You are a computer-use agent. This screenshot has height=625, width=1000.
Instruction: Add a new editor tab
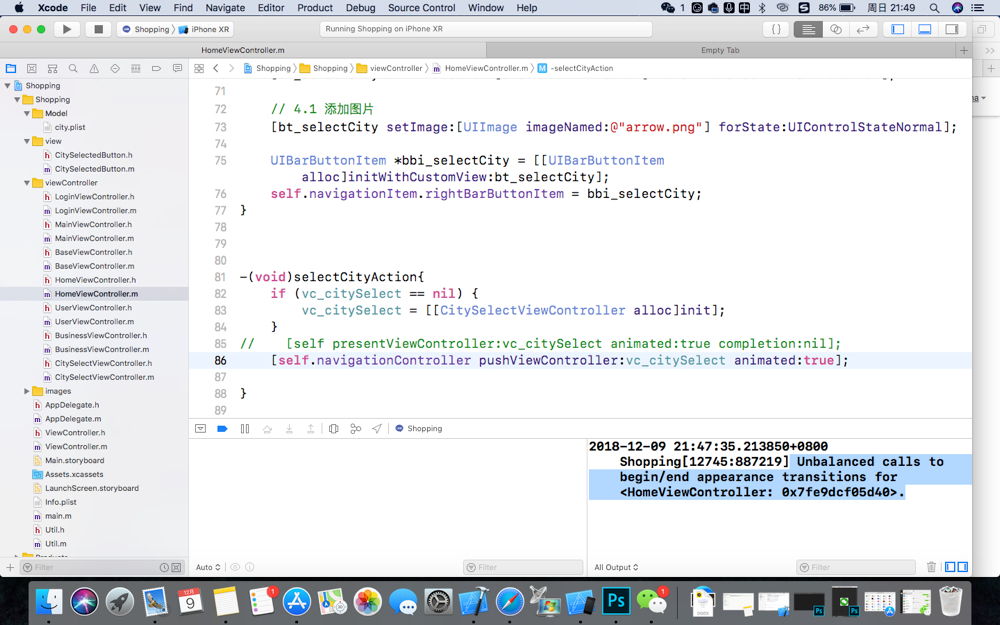964,50
